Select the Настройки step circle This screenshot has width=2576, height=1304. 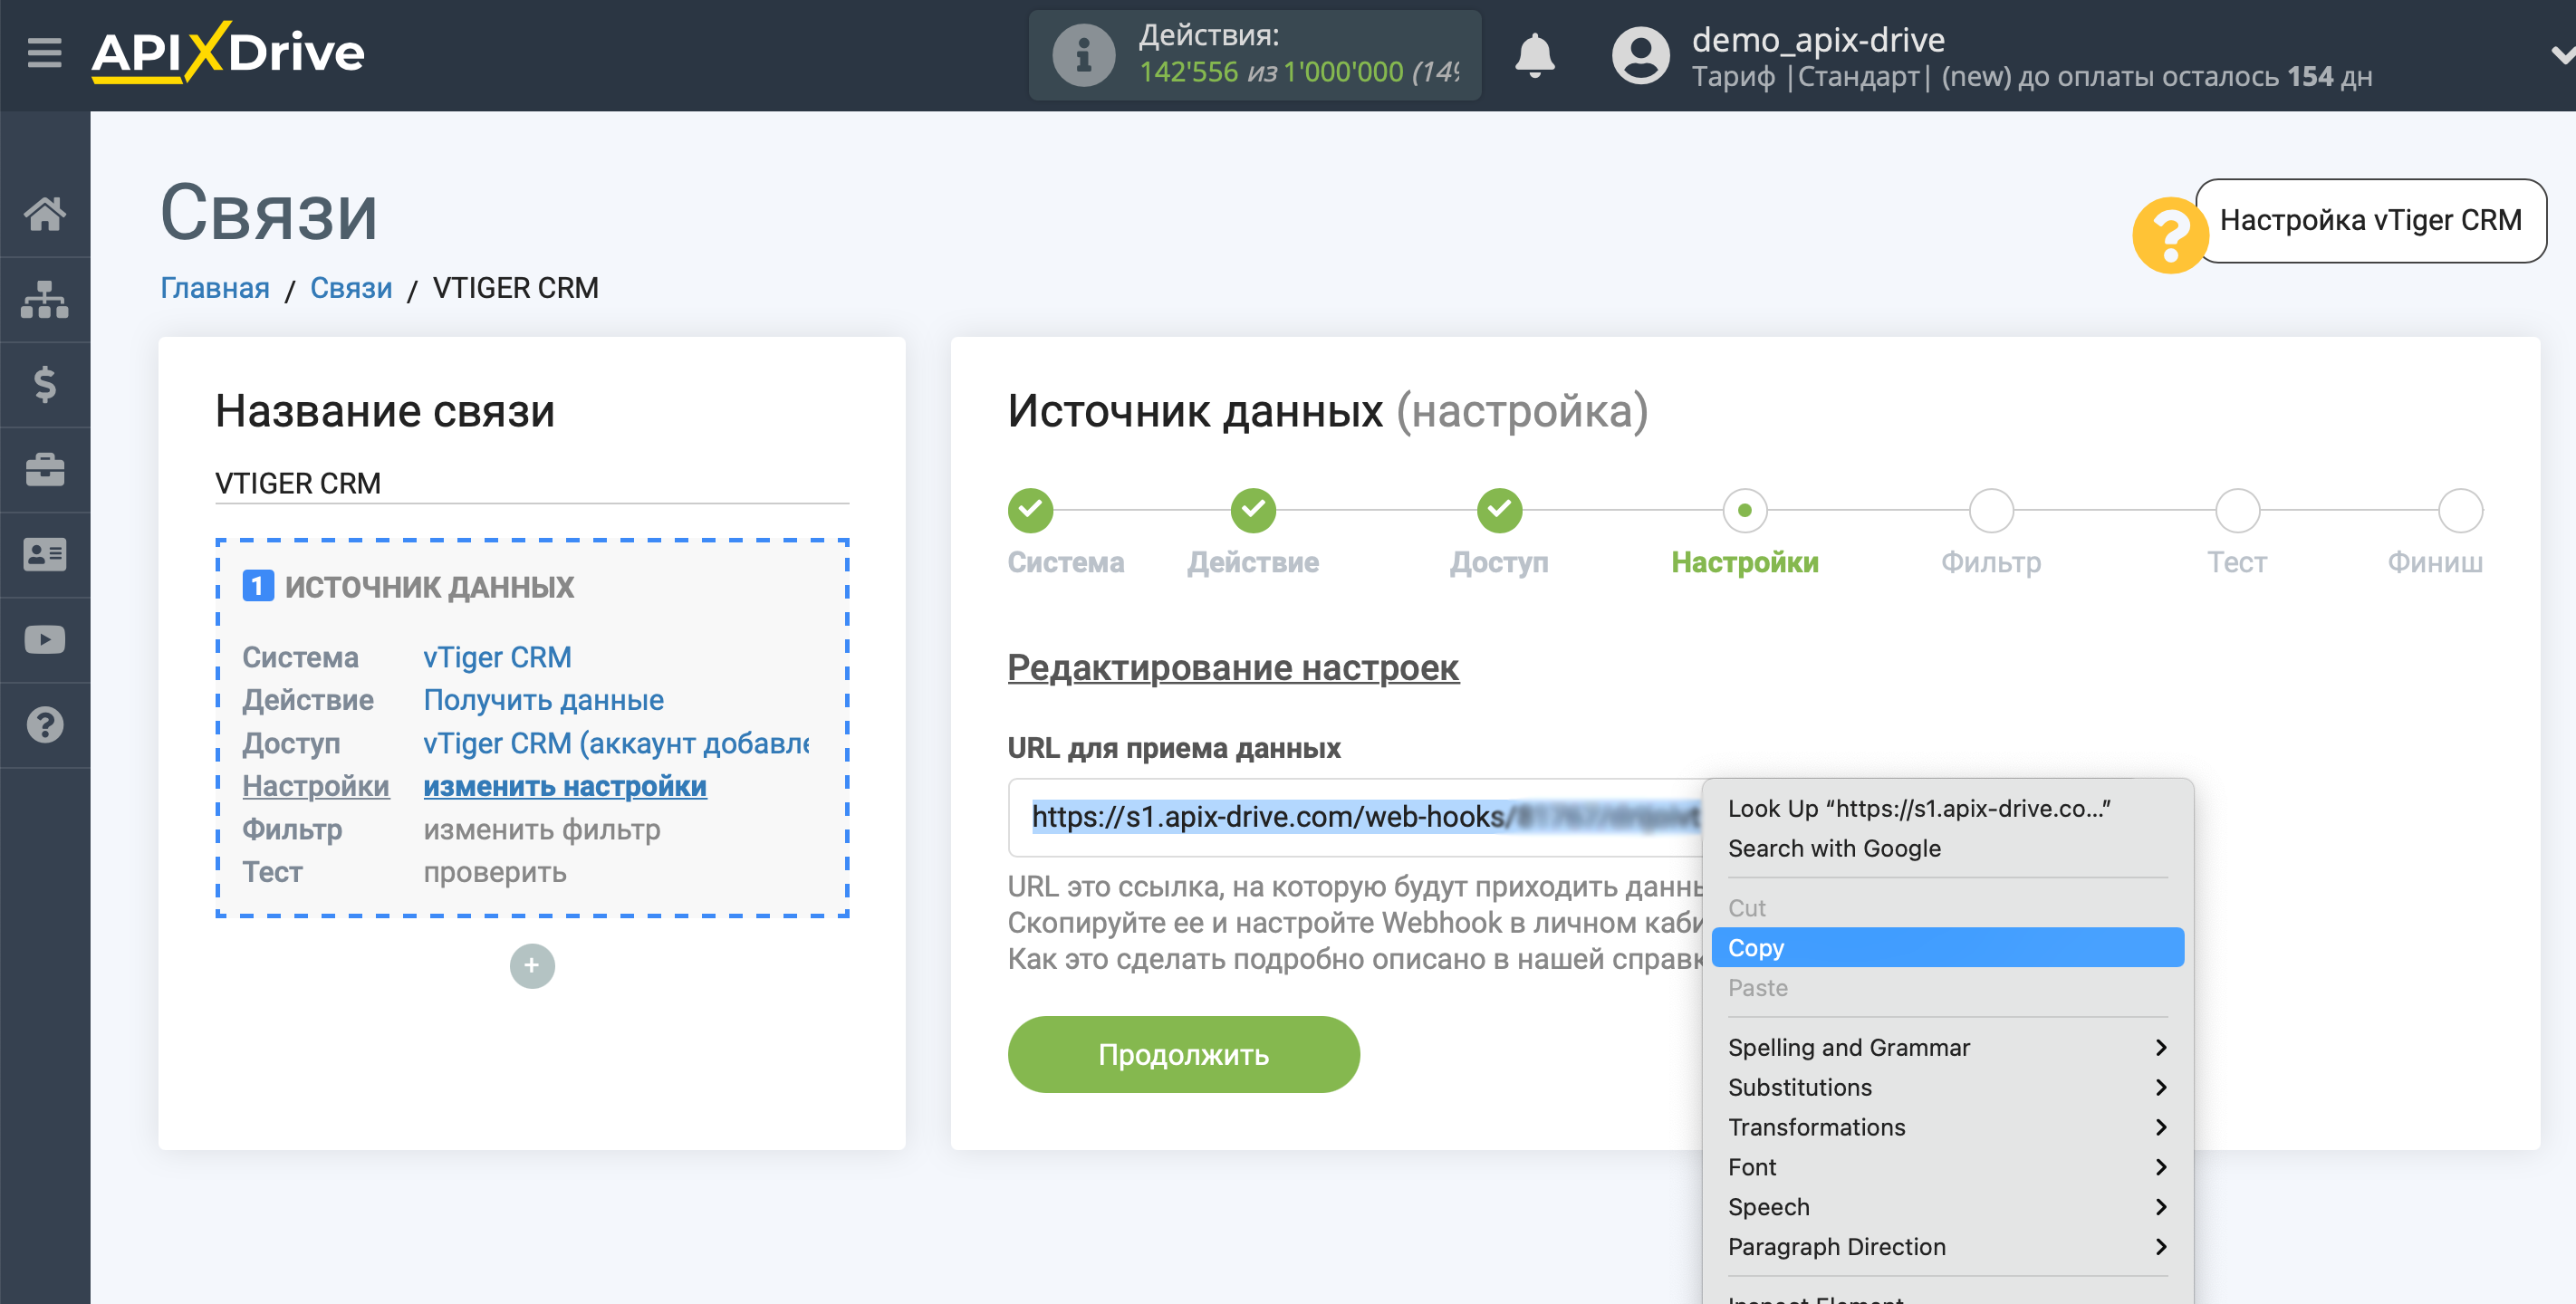point(1745,510)
